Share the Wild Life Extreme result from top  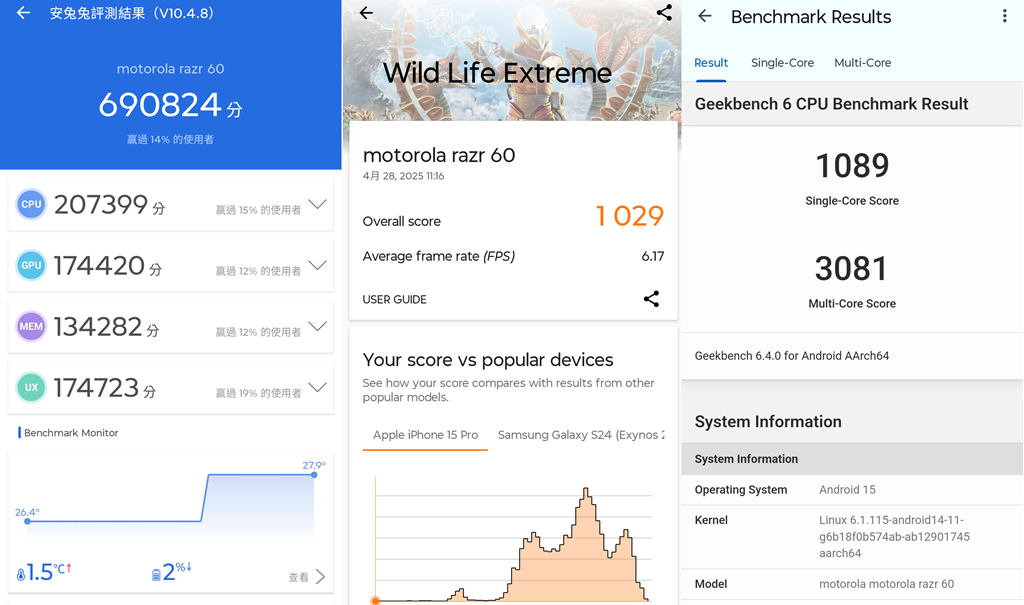point(664,13)
